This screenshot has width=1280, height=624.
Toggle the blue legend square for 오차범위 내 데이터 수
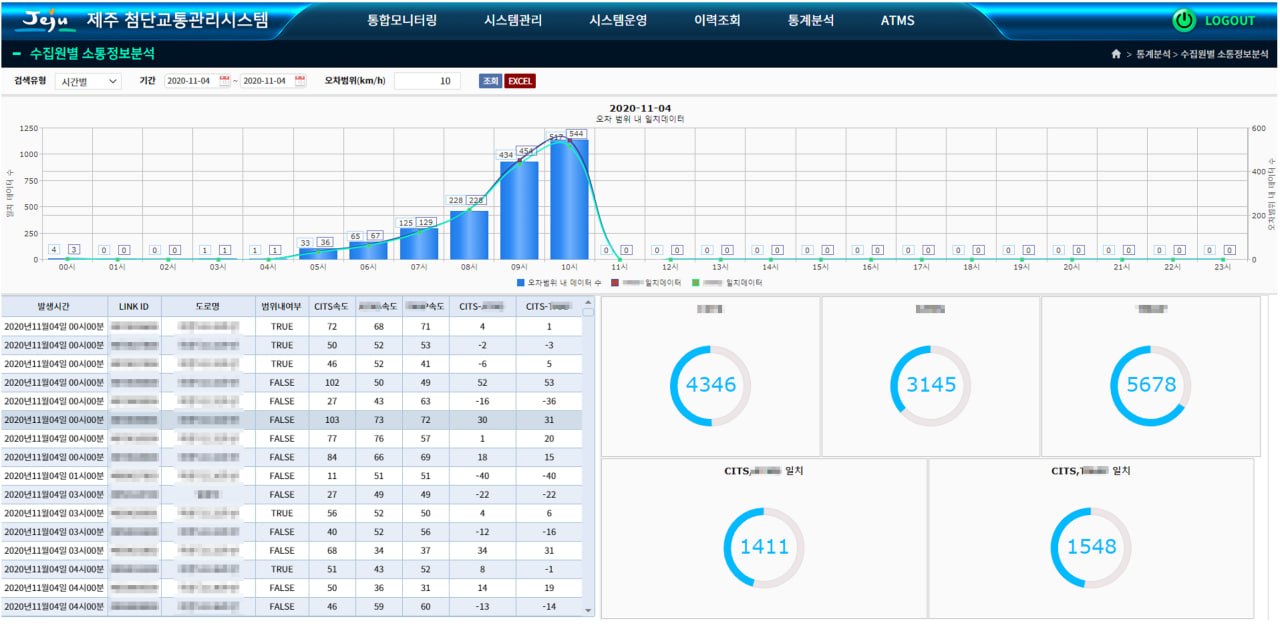coord(522,283)
